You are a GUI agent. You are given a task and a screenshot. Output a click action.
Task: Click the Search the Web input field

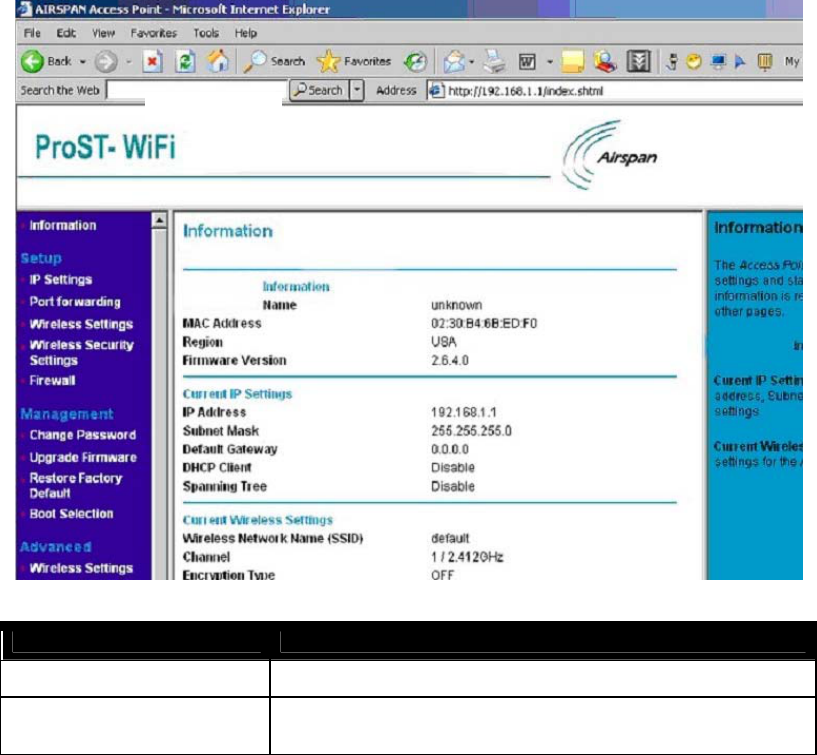click(197, 90)
